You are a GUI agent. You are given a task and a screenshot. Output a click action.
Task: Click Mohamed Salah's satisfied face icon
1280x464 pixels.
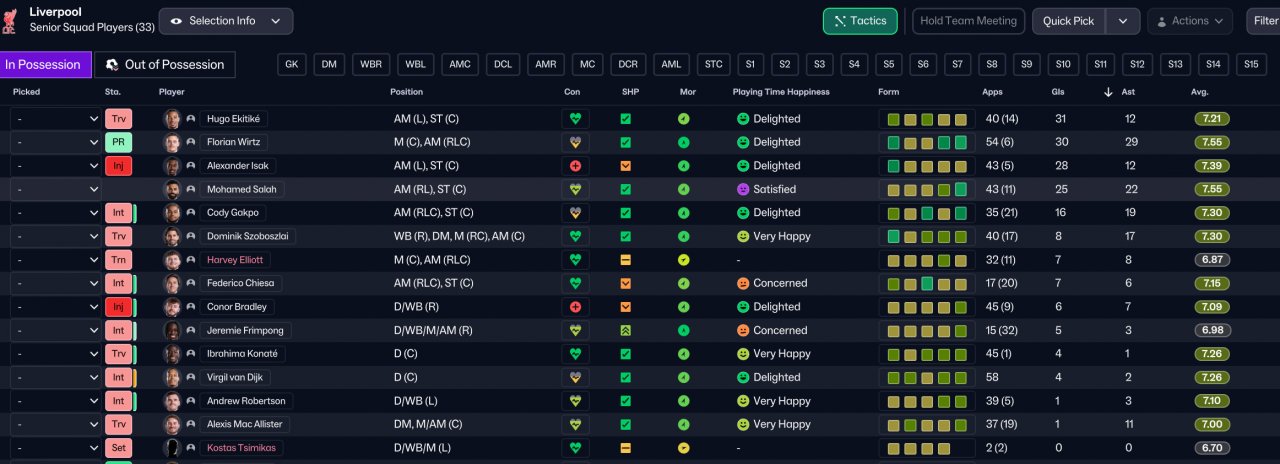pos(743,190)
